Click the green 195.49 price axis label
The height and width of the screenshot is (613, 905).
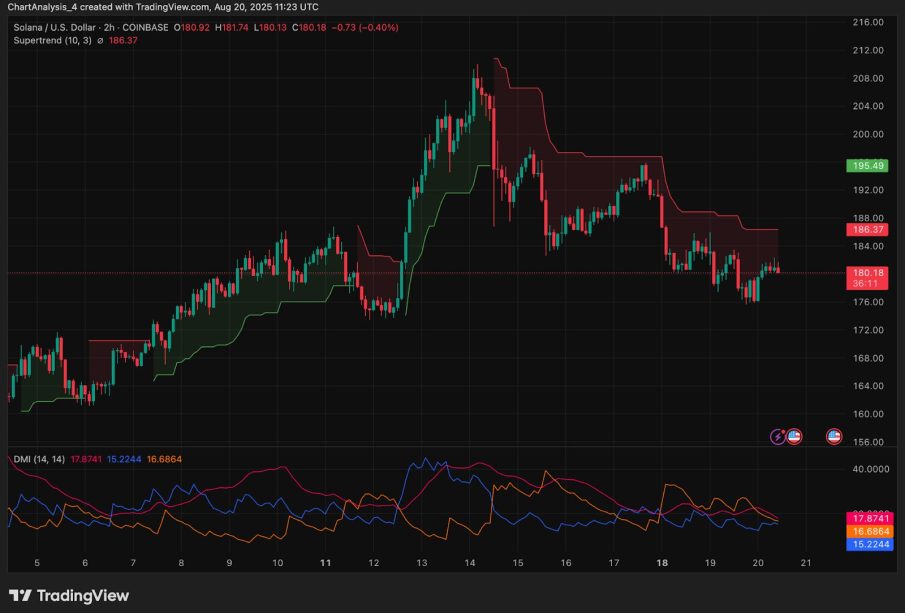[866, 165]
